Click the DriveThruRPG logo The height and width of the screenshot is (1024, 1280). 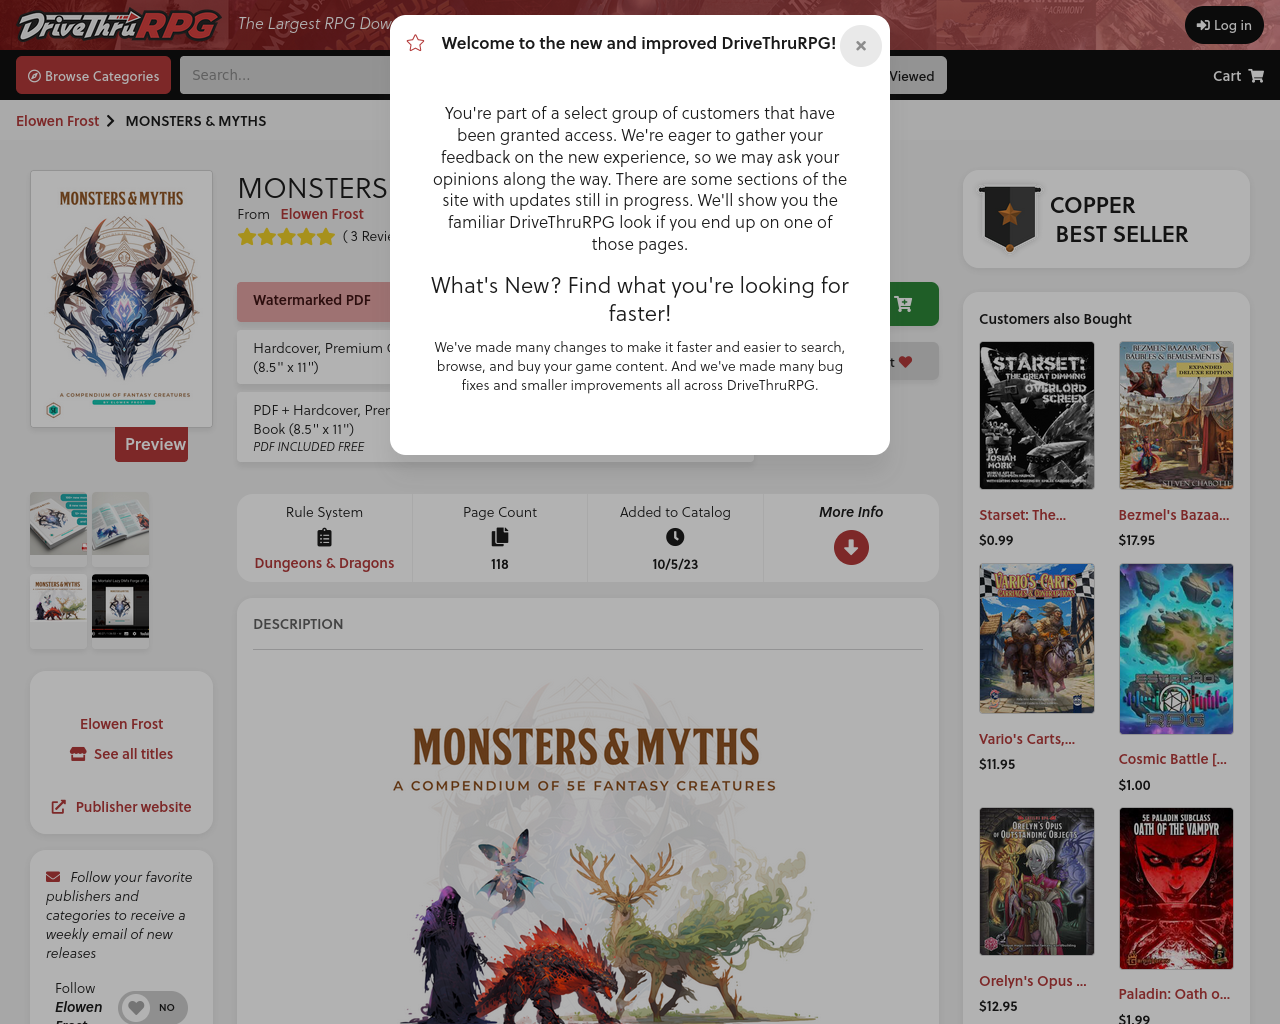pyautogui.click(x=119, y=25)
